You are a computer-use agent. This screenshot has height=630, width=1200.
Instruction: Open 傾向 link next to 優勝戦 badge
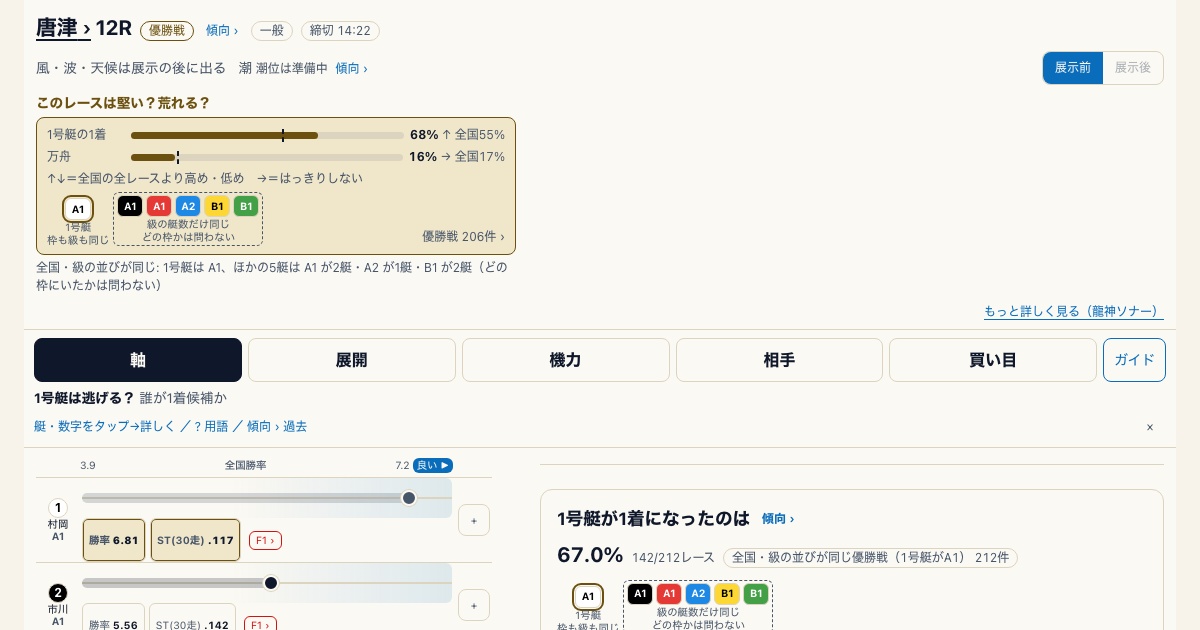pyautogui.click(x=222, y=31)
